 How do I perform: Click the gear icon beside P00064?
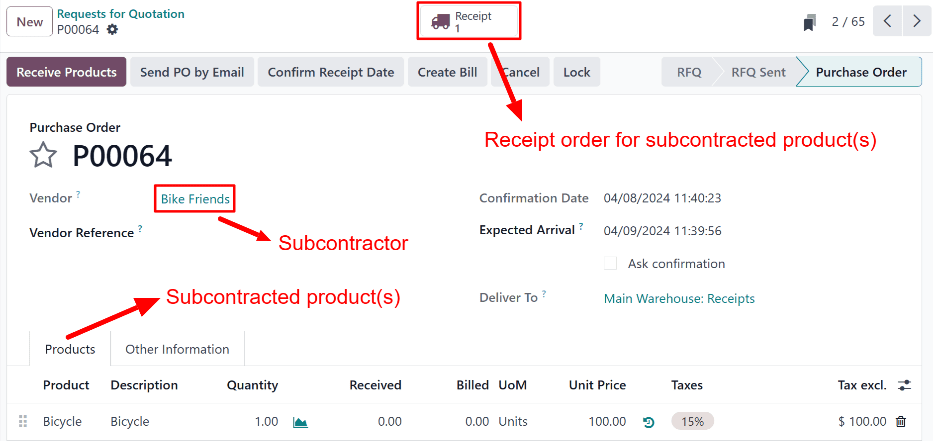click(112, 30)
